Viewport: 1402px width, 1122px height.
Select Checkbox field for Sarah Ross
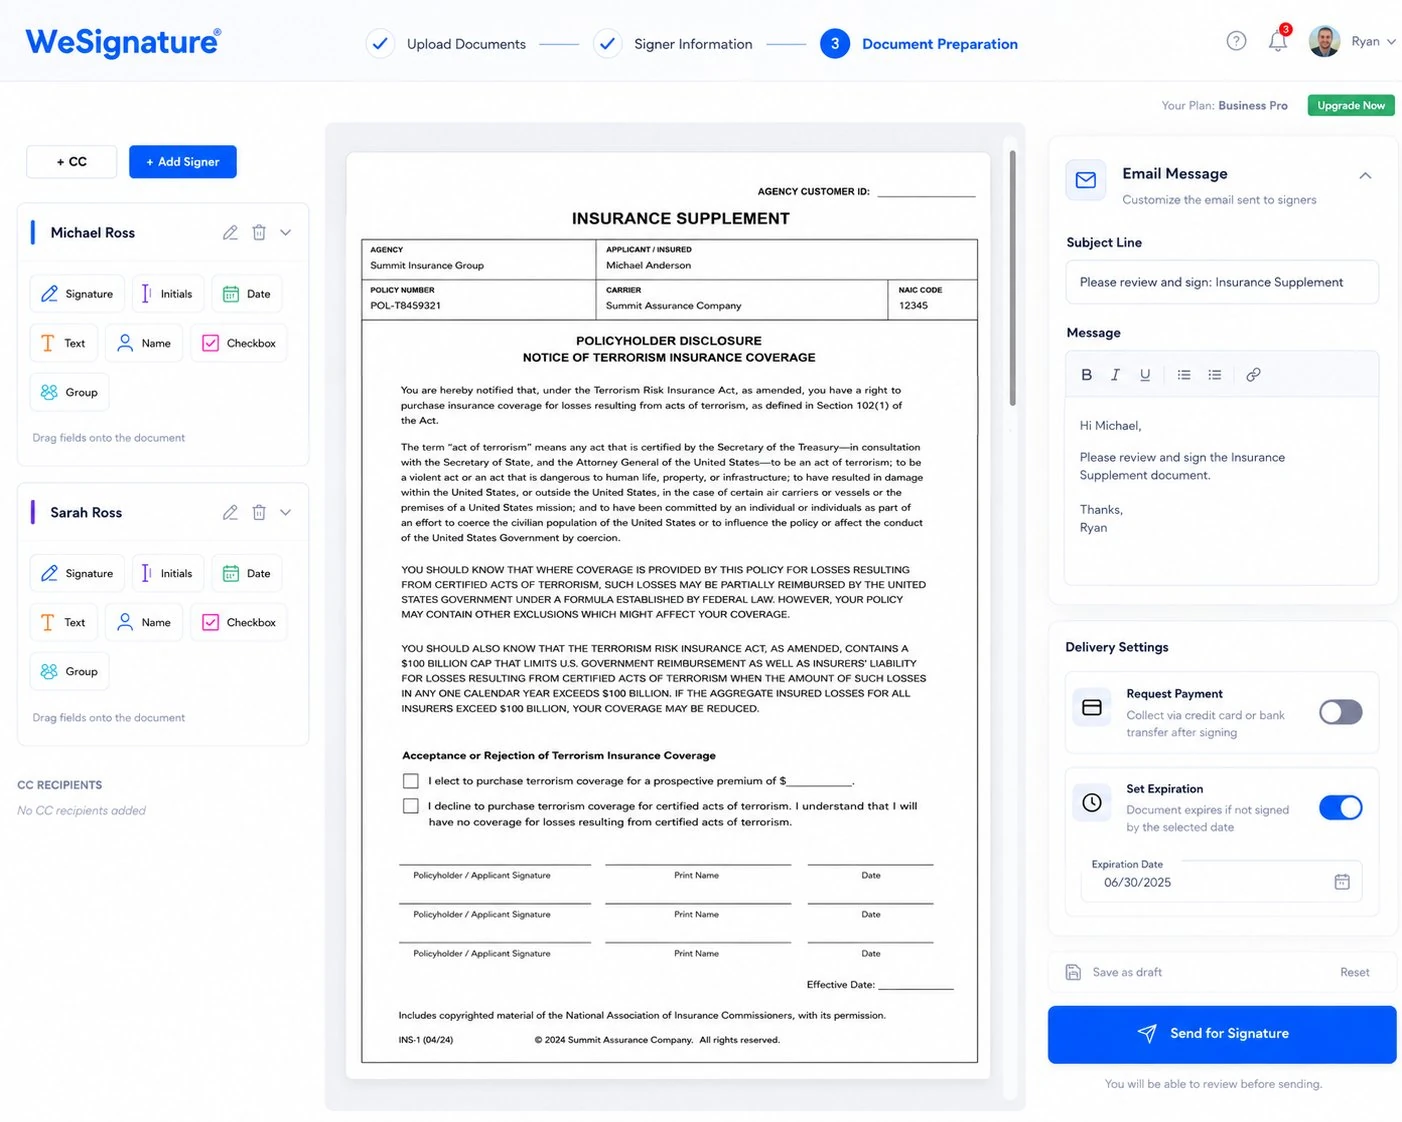tap(239, 622)
